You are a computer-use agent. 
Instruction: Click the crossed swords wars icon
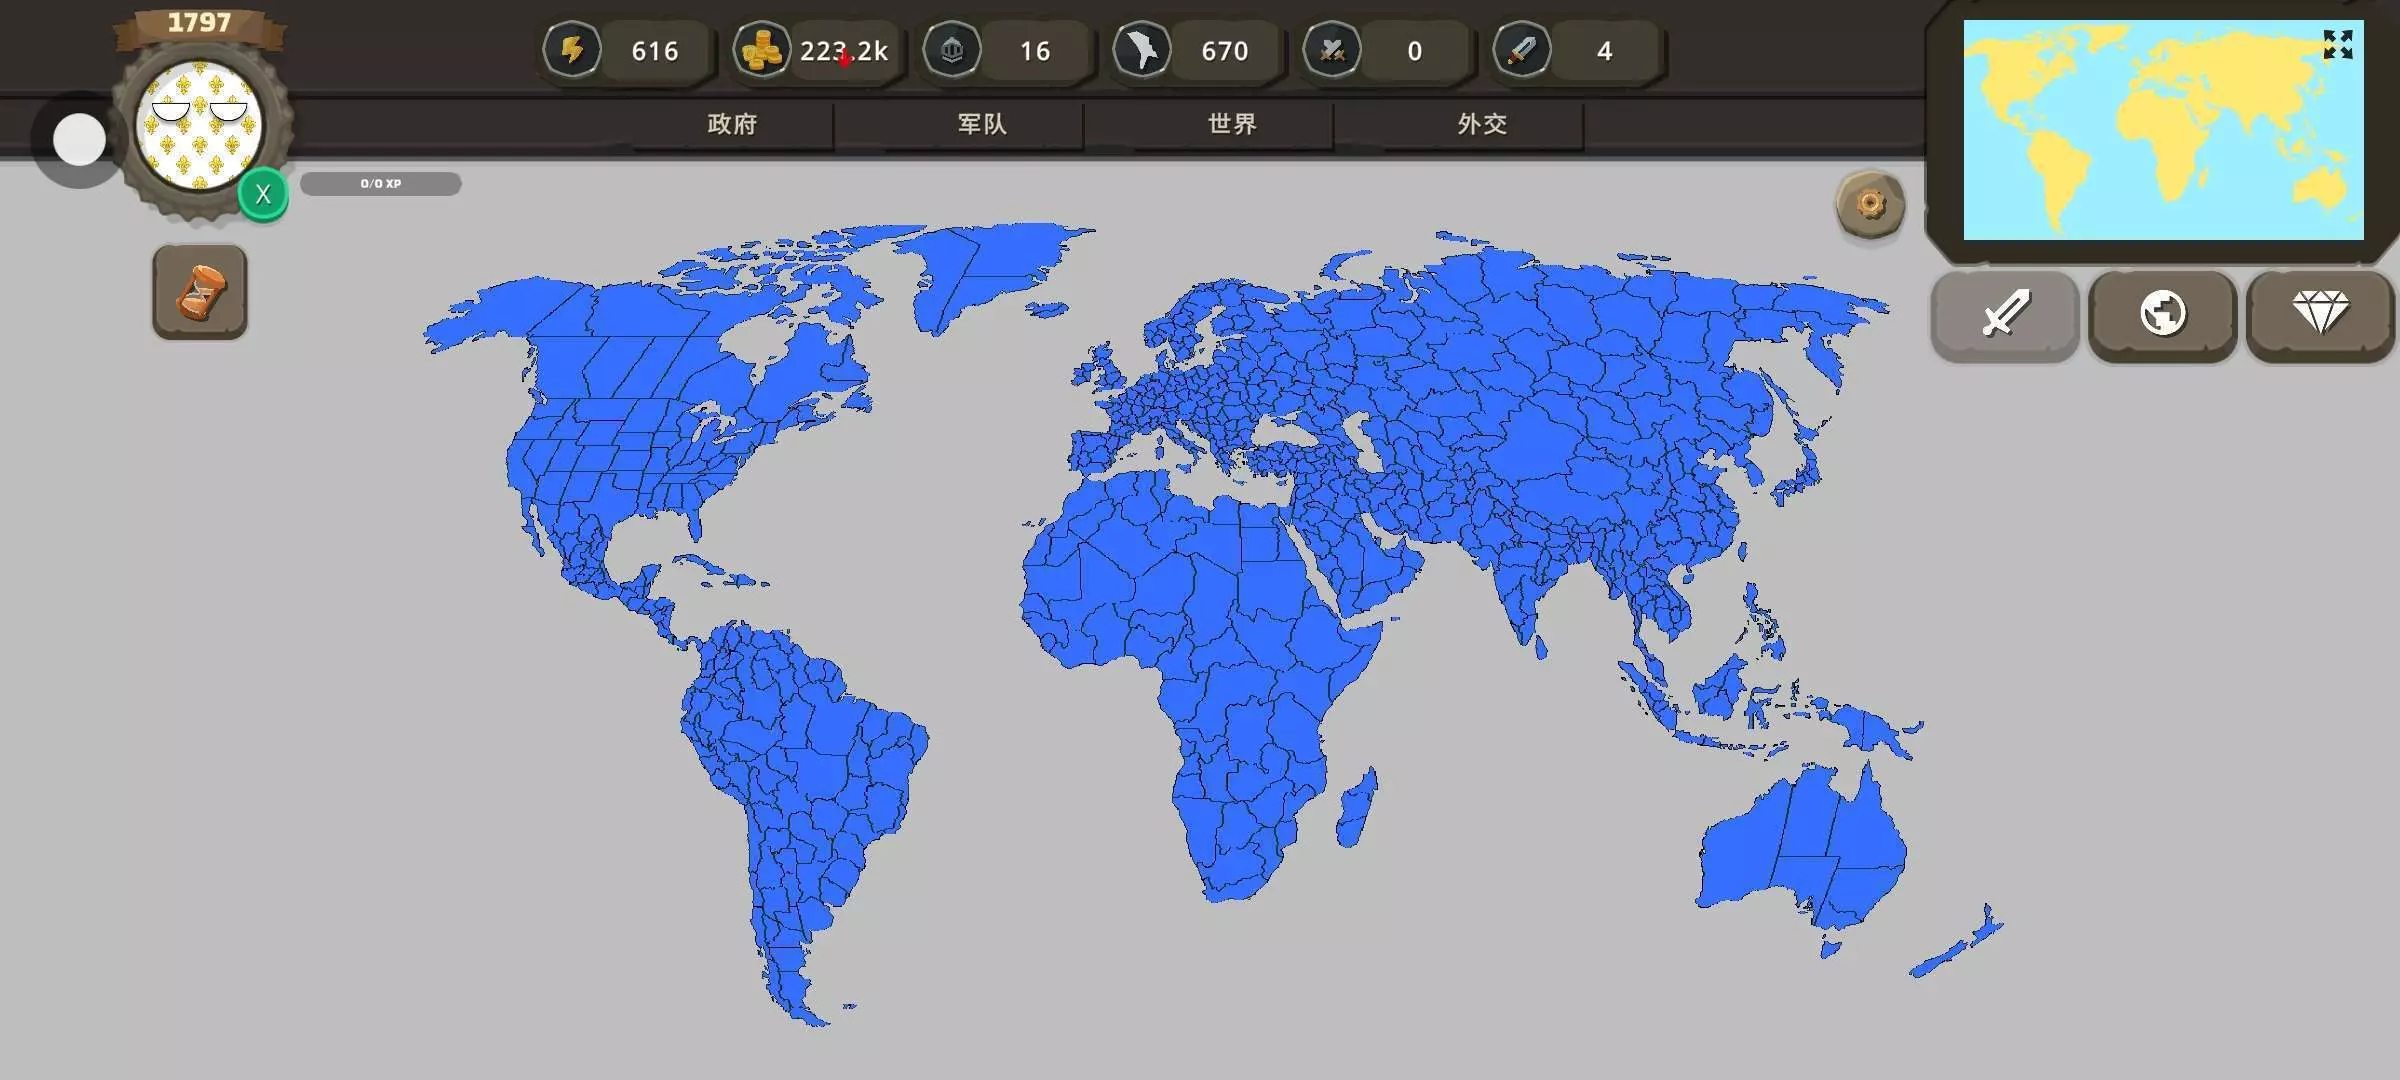tap(1331, 50)
